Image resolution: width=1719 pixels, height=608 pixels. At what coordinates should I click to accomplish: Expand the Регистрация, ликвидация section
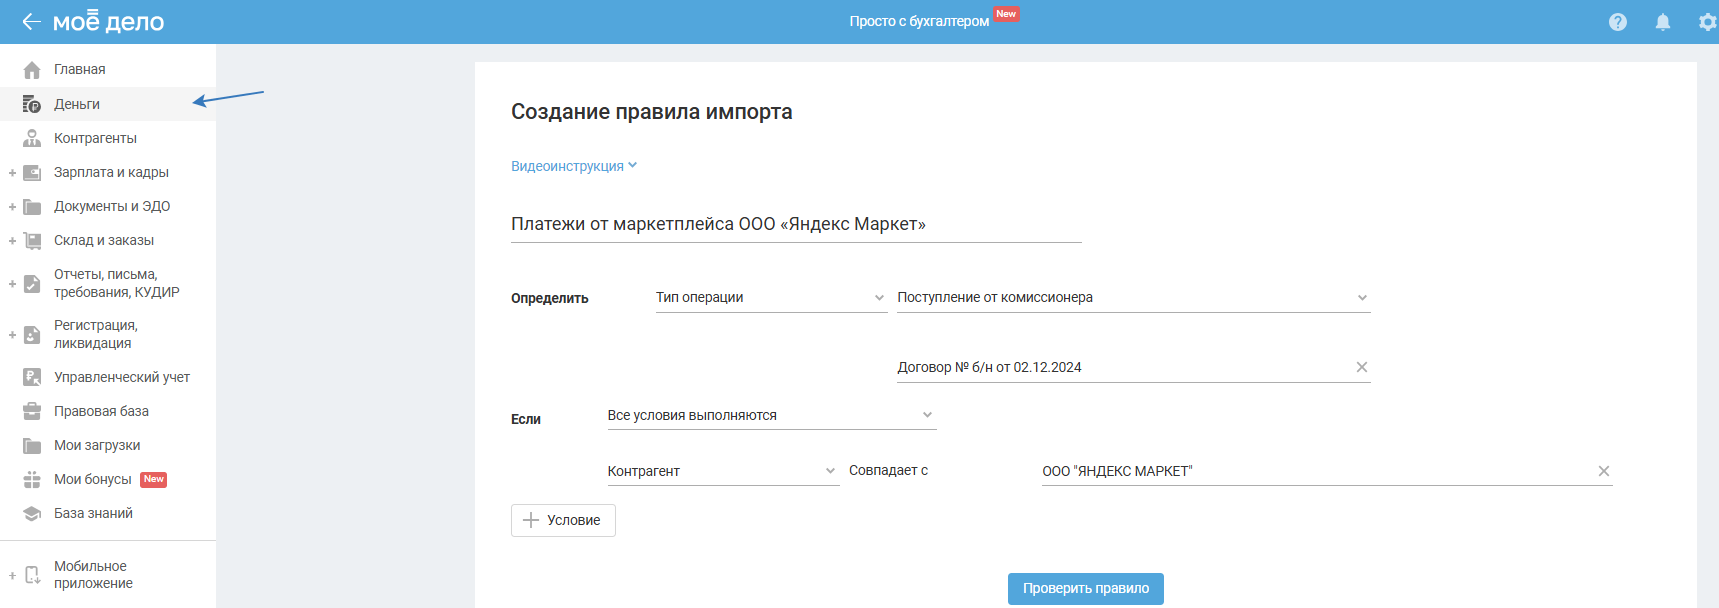pyautogui.click(x=12, y=335)
